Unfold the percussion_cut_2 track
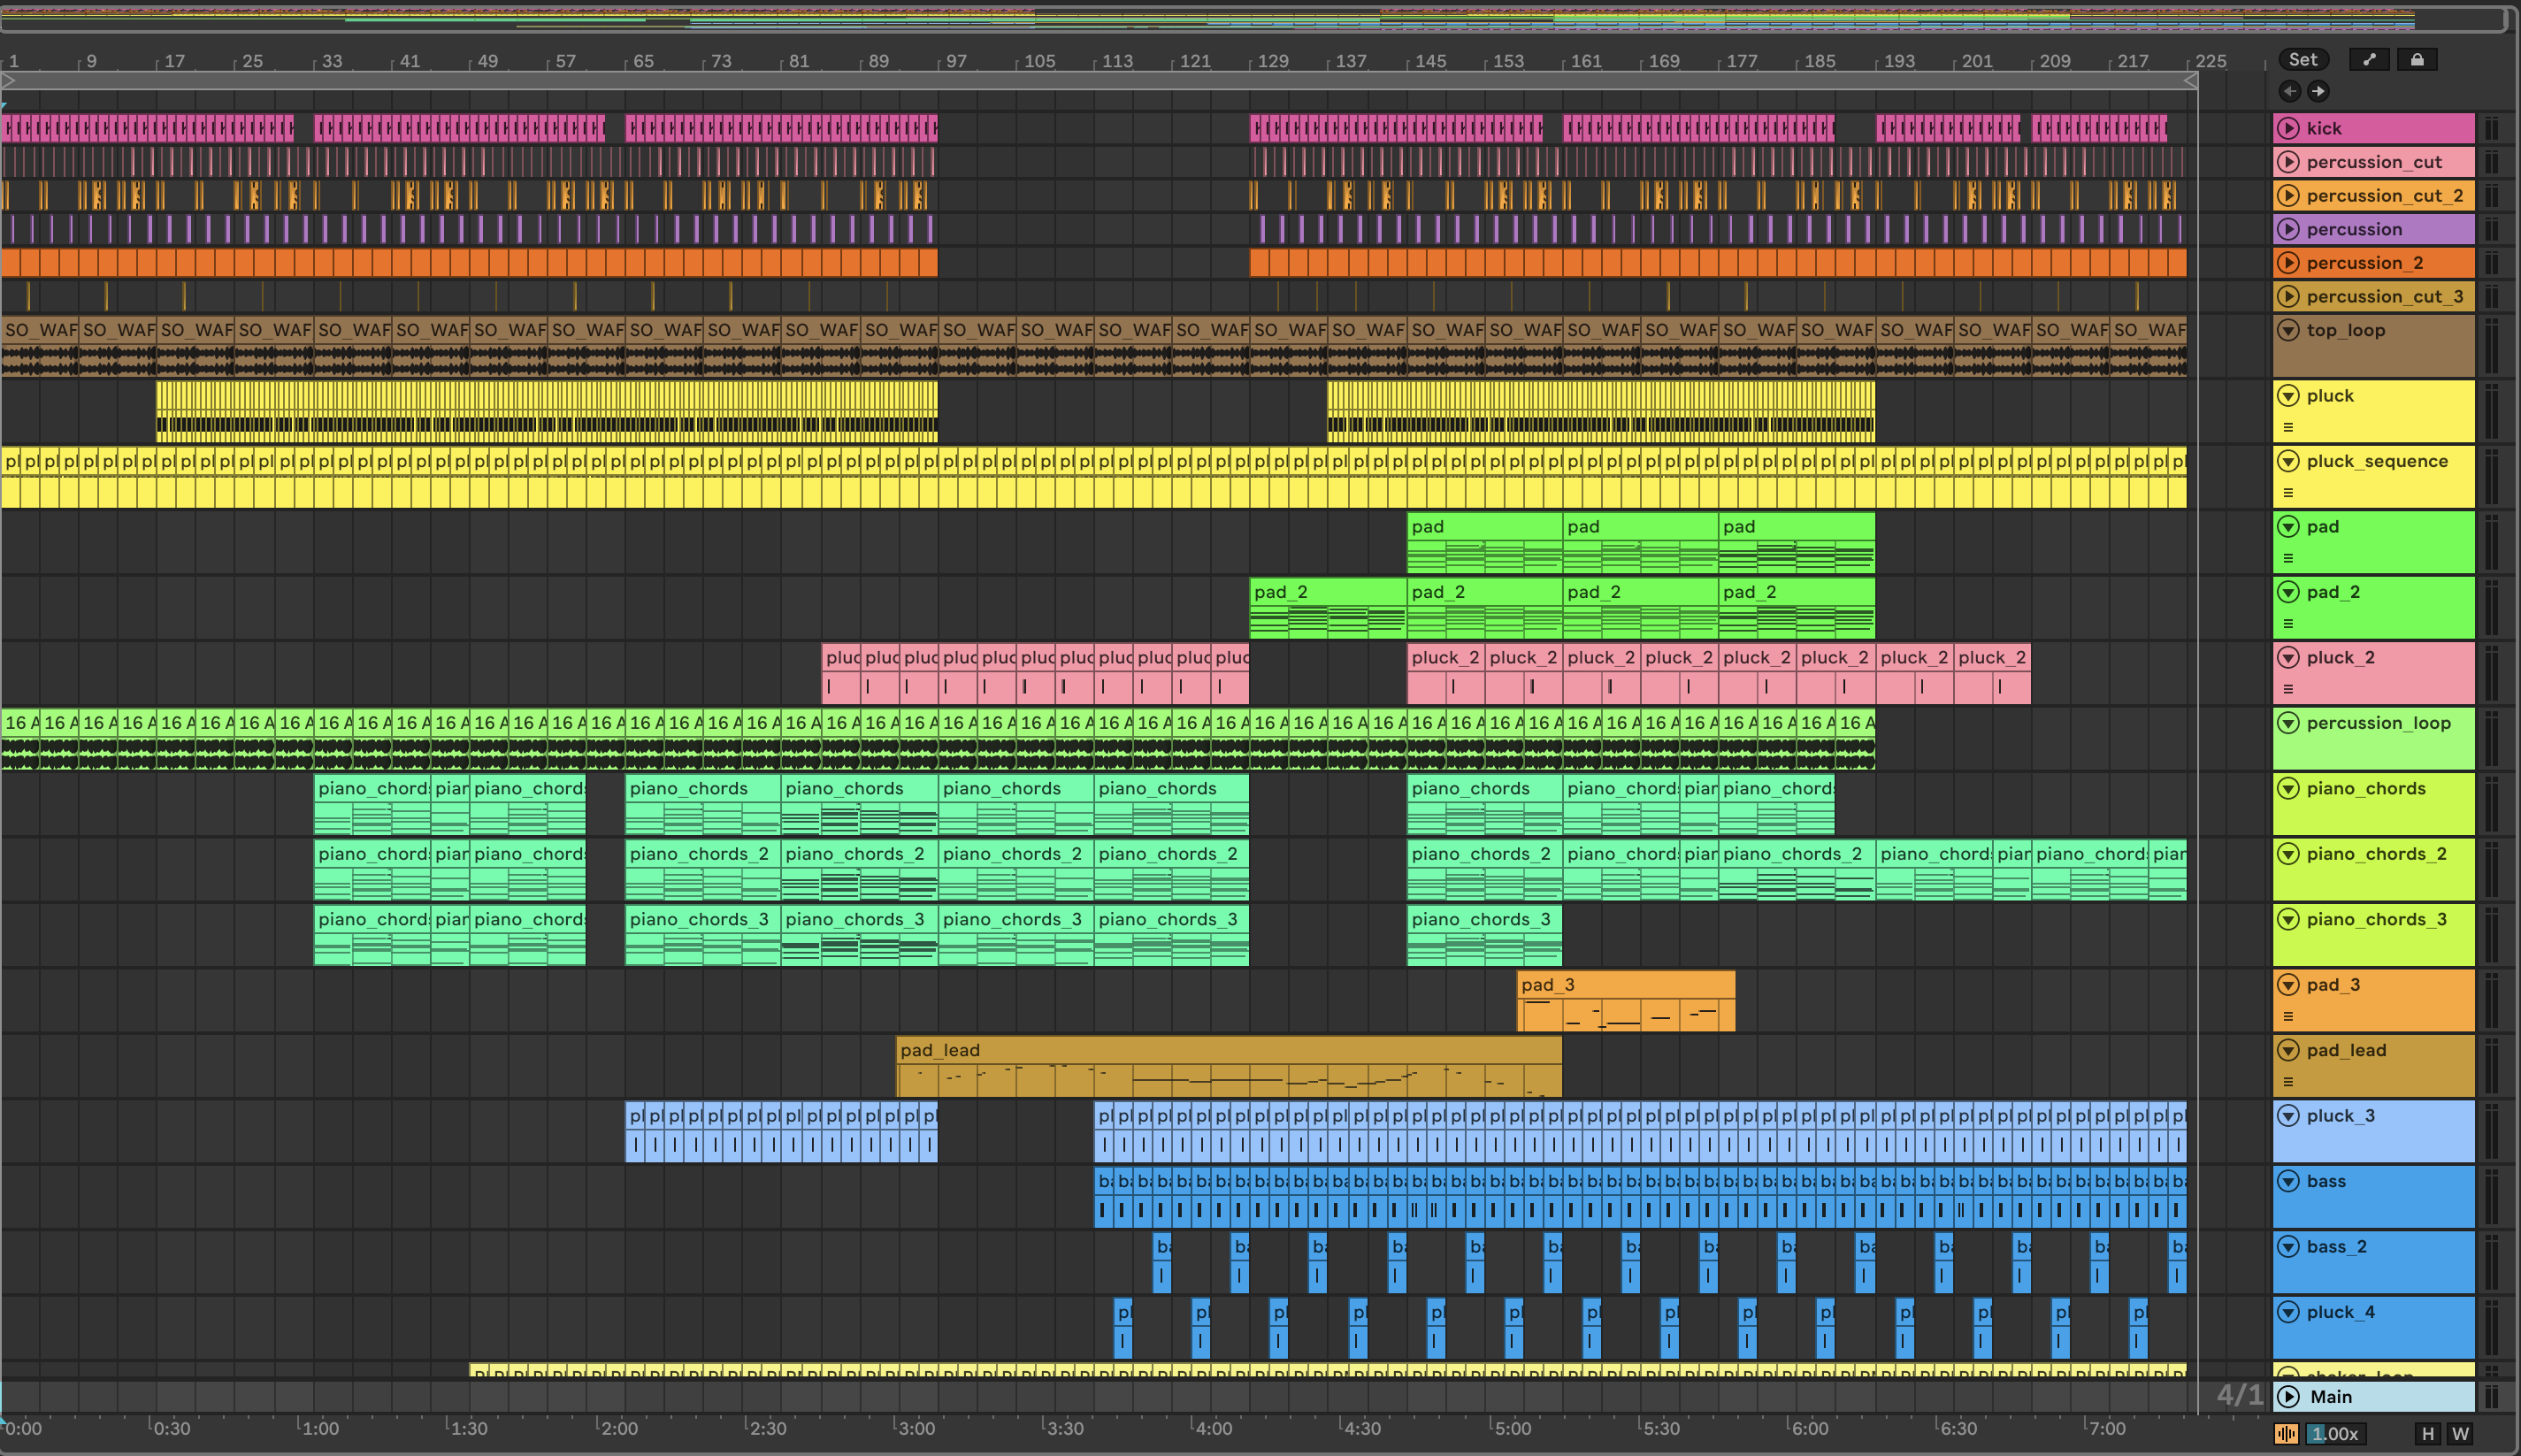2521x1456 pixels. click(x=2288, y=196)
